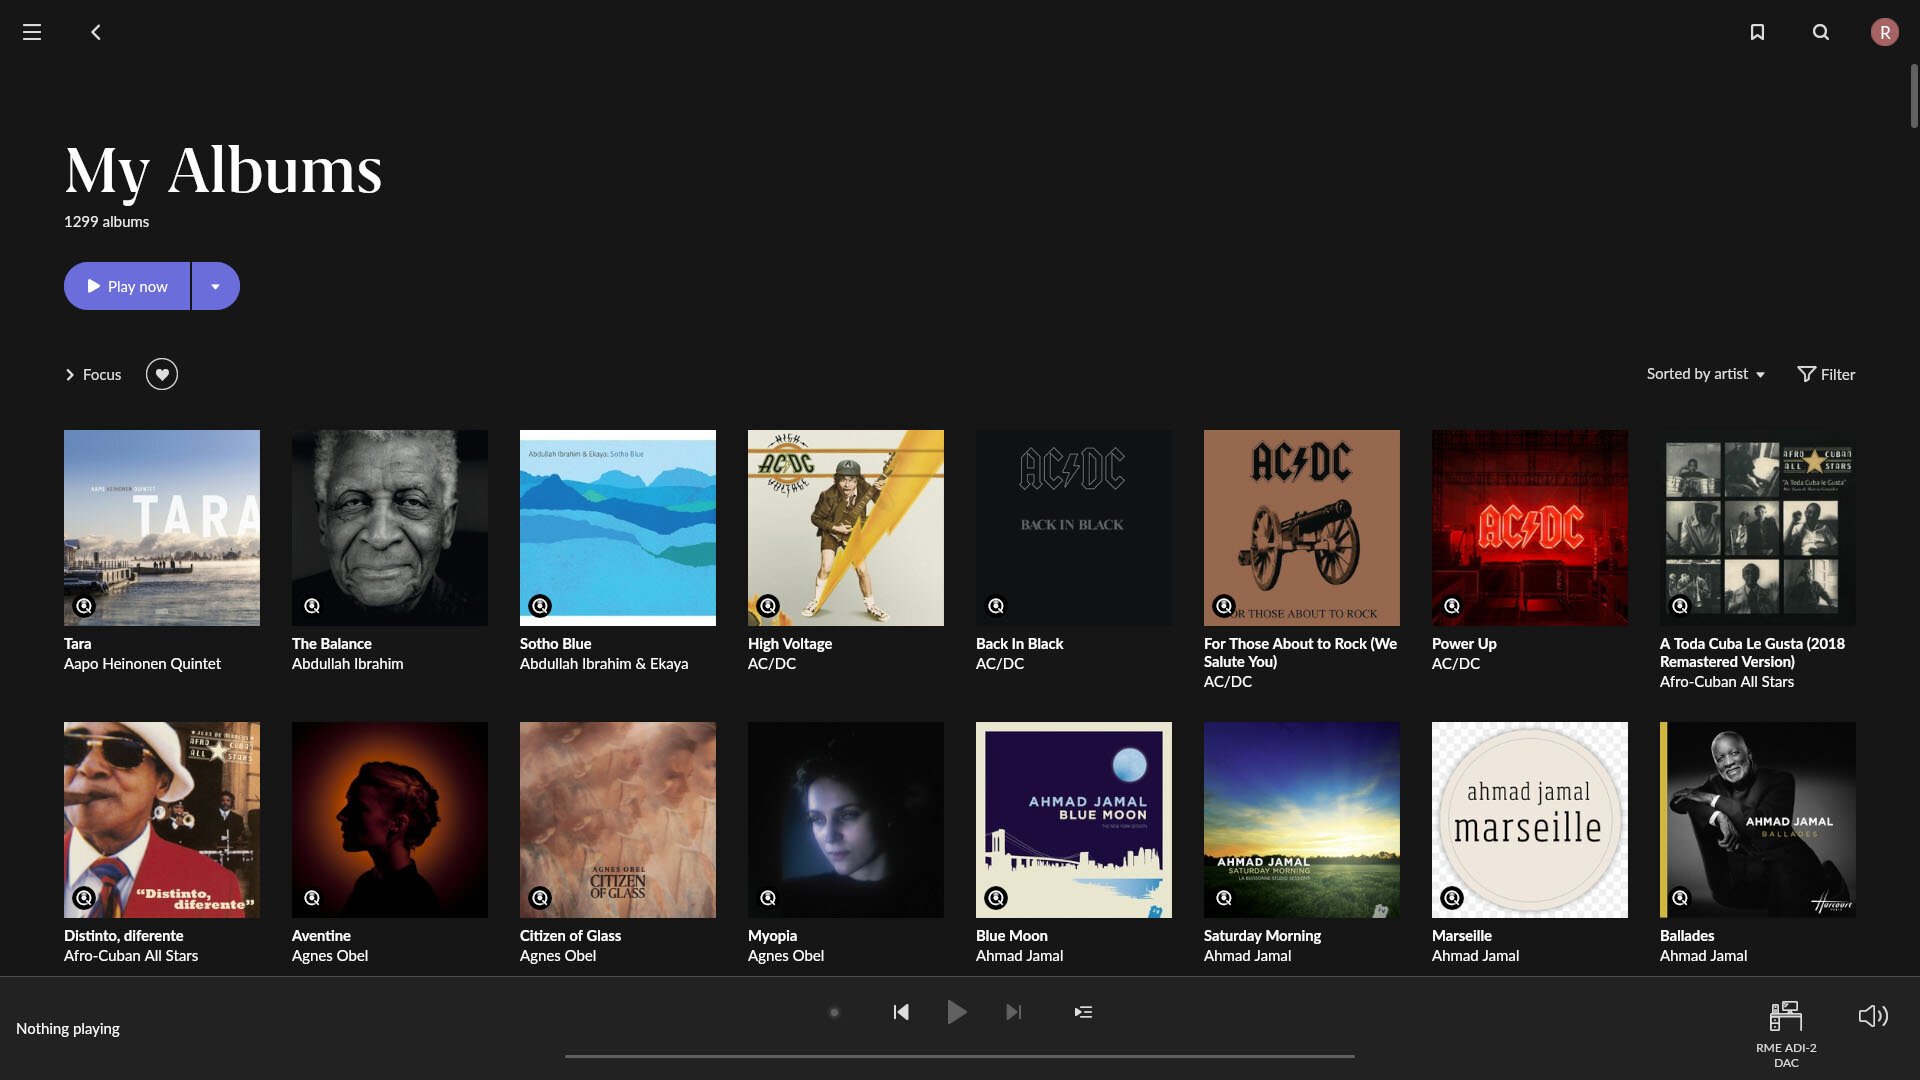Open the Play now dropdown arrow

(216, 286)
